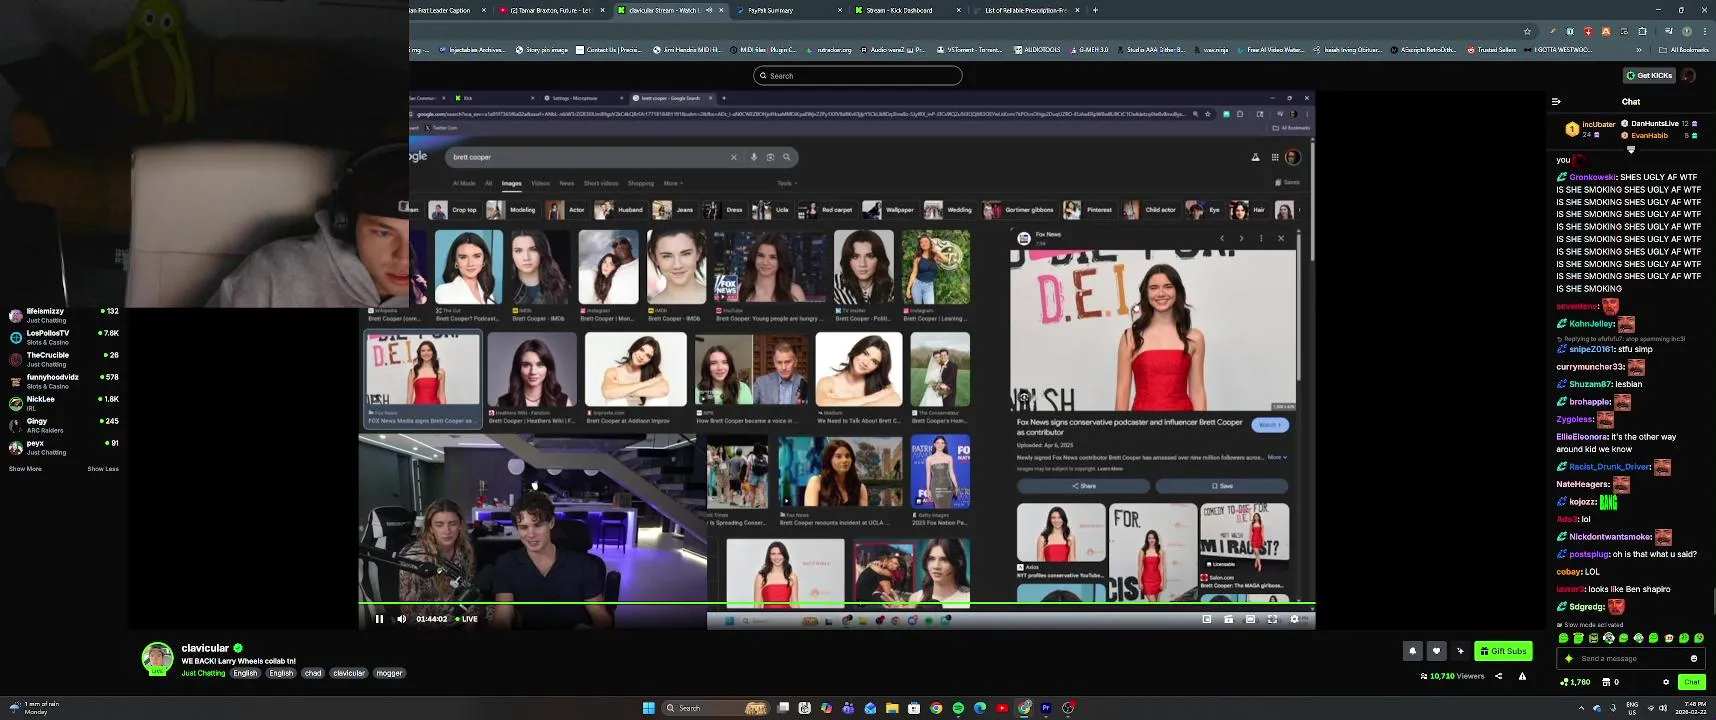1716x720 pixels.
Task: Click the Windows taskbar Search box
Action: tap(716, 708)
